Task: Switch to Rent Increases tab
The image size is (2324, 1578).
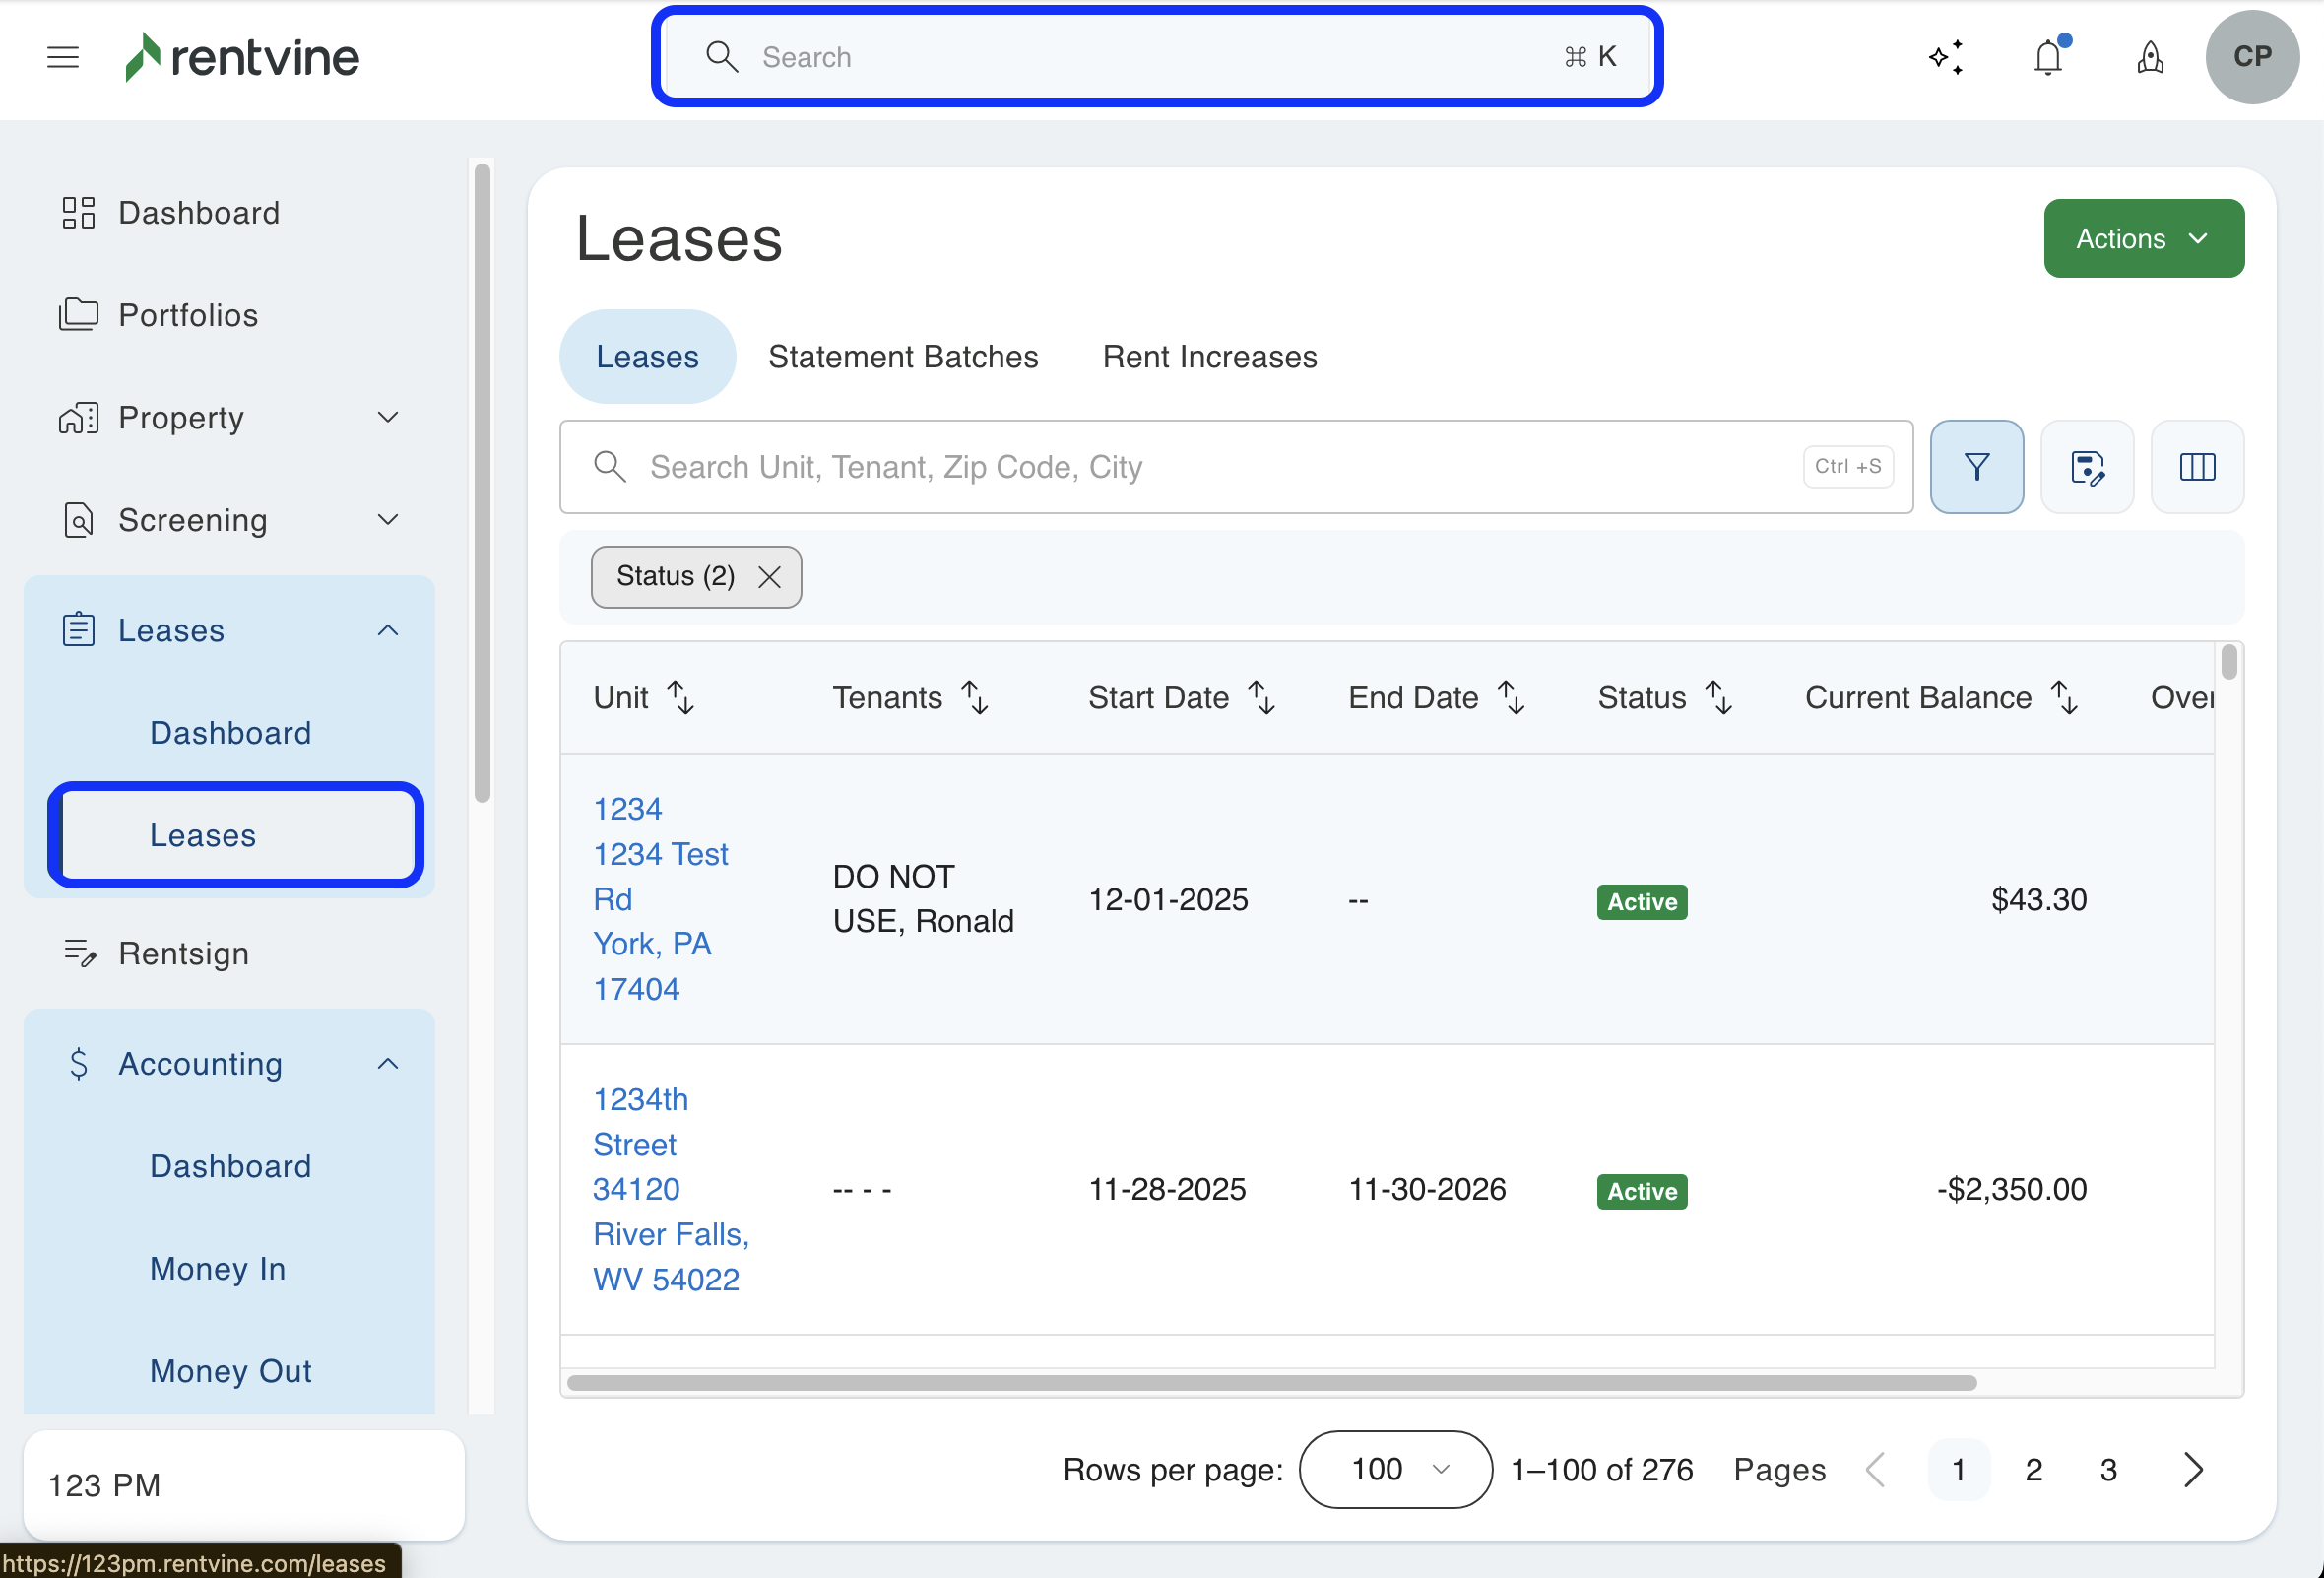Action: tap(1209, 357)
